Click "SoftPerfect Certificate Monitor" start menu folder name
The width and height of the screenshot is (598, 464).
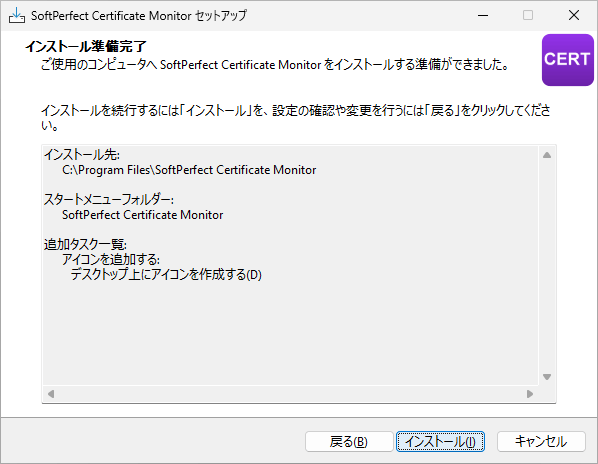pyautogui.click(x=143, y=215)
